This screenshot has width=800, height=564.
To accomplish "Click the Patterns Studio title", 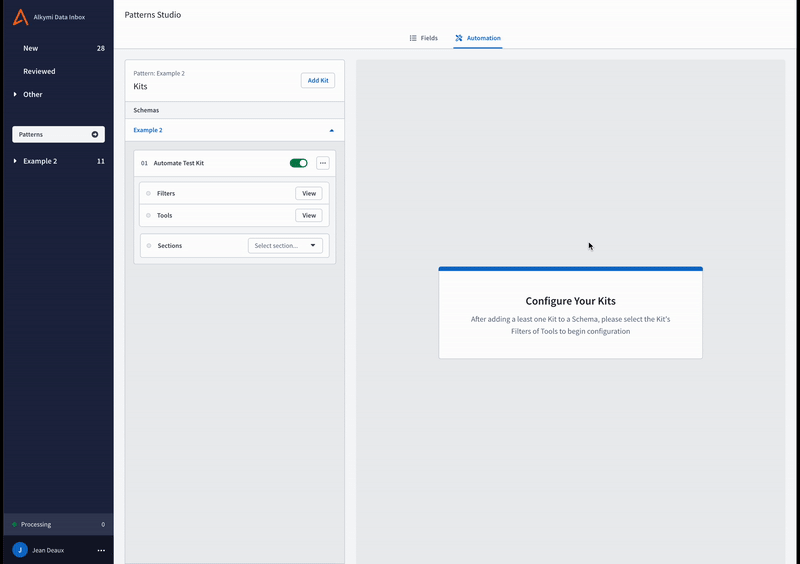I will tap(153, 15).
